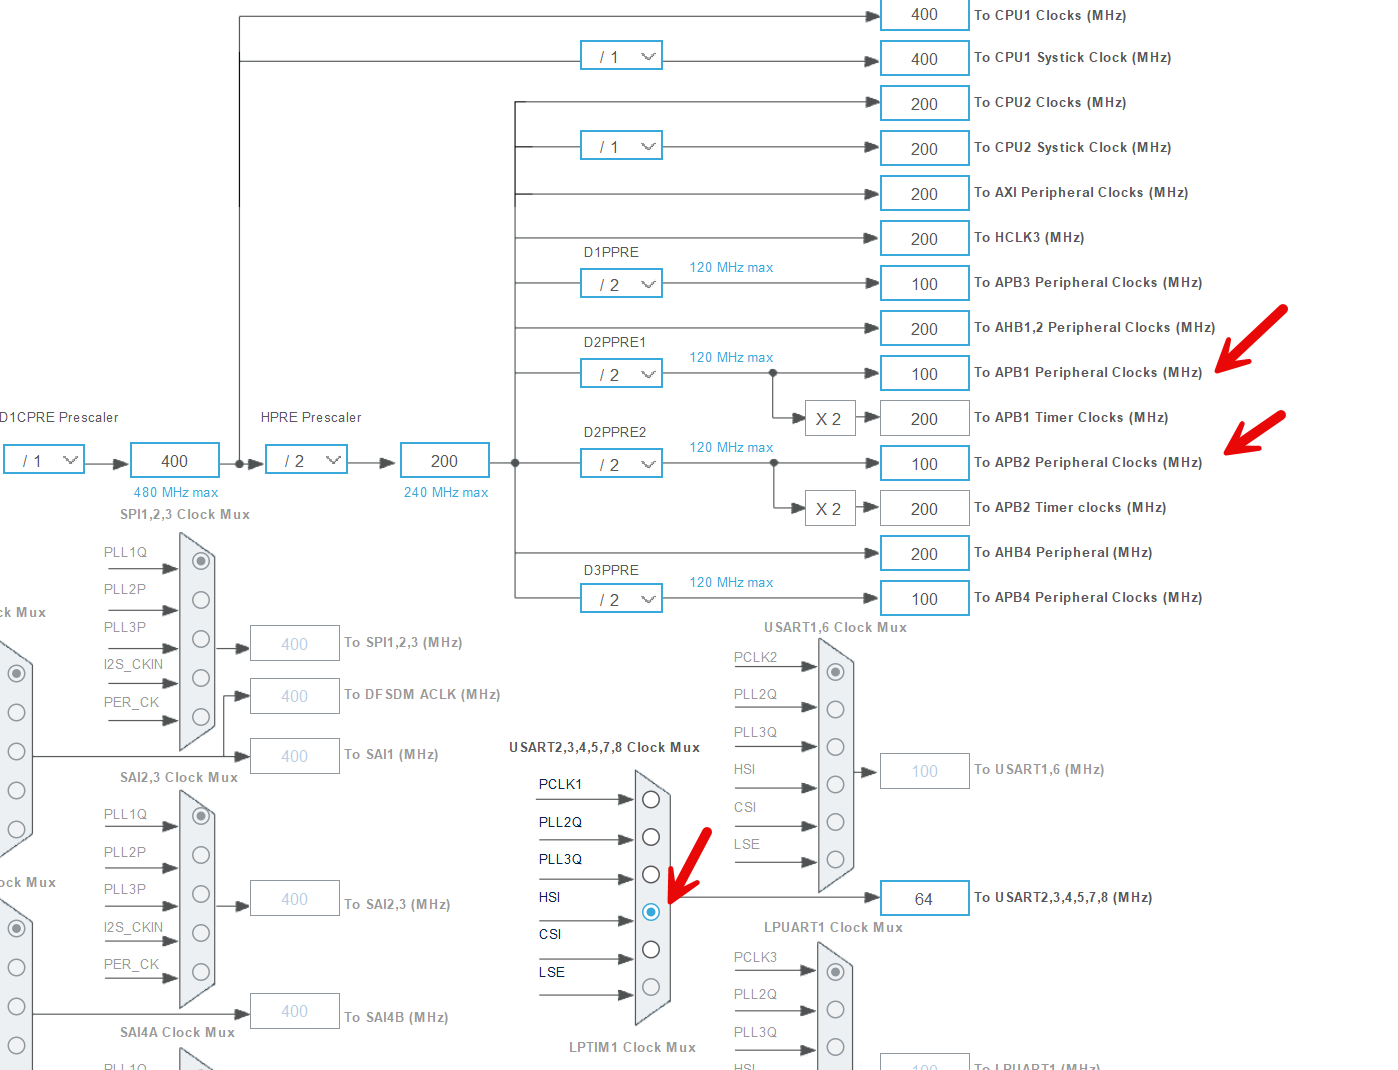This screenshot has width=1398, height=1070.
Task: Open the D3PPRE prescaler dropdown
Action: pos(621,598)
